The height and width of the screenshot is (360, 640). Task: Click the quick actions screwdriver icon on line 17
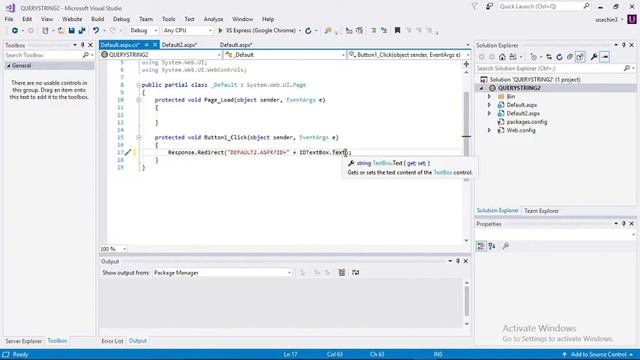tap(128, 152)
